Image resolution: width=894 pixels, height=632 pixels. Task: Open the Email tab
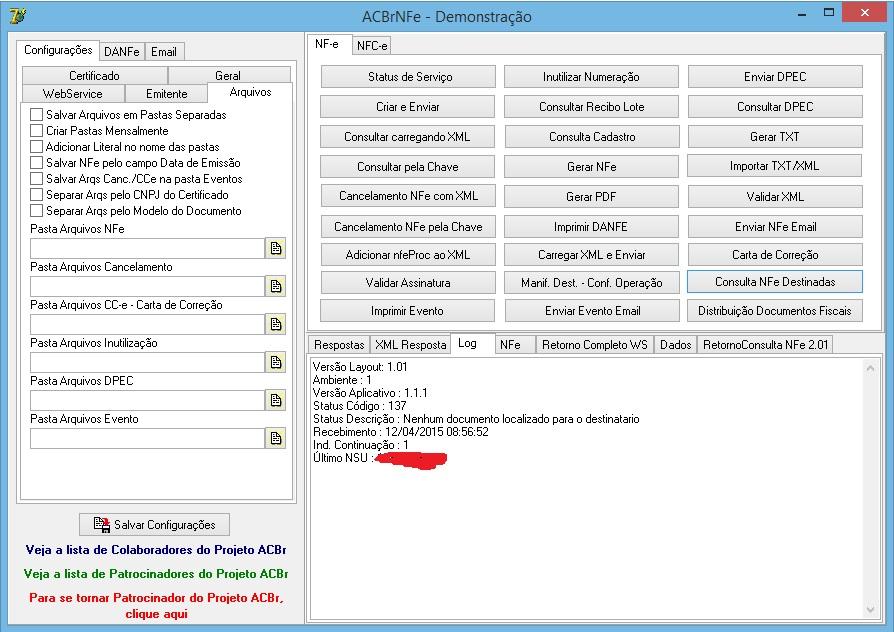(164, 51)
